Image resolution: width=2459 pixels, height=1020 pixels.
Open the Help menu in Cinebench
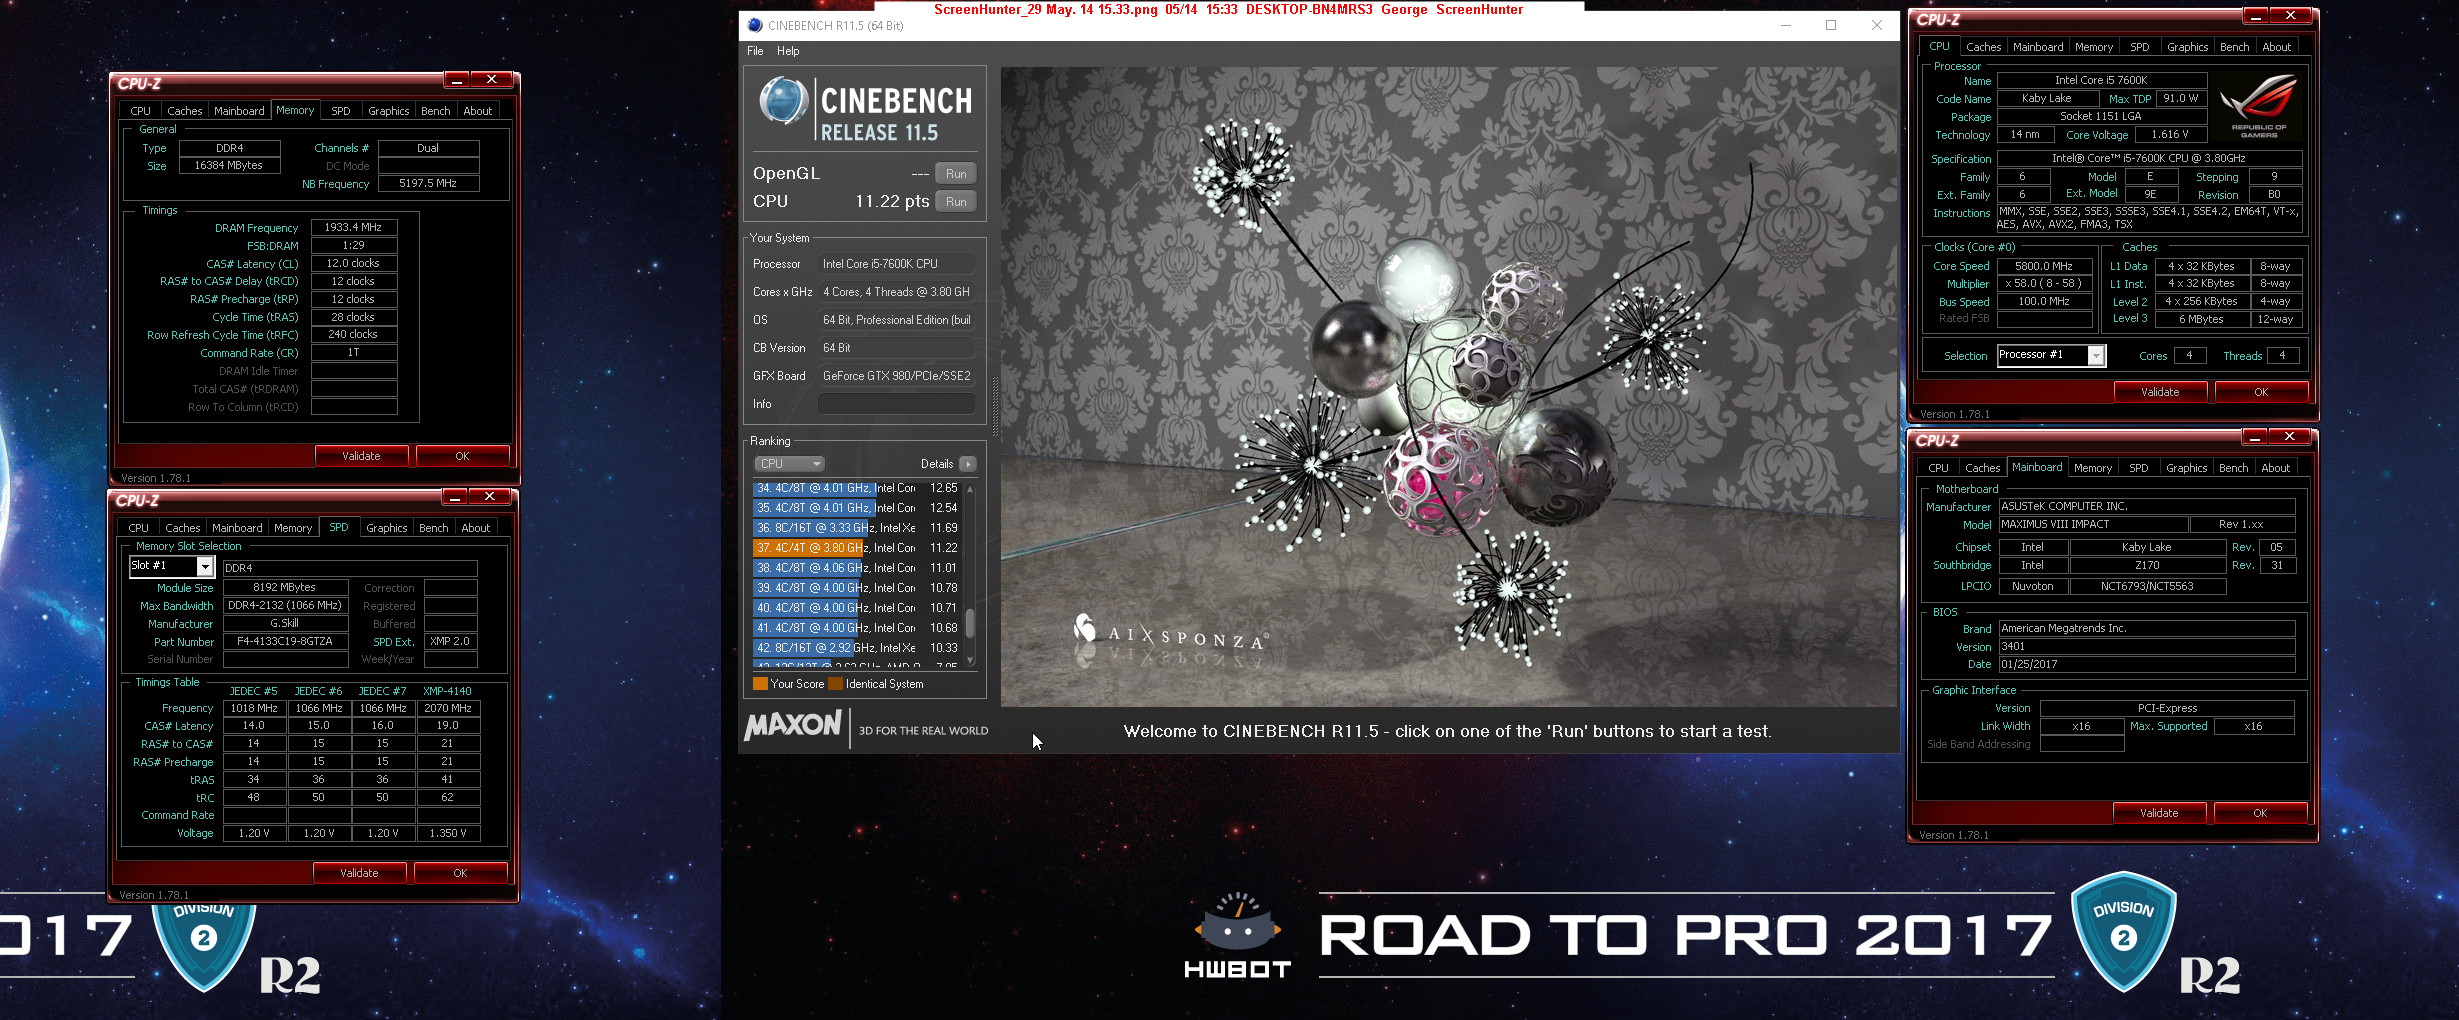point(788,51)
